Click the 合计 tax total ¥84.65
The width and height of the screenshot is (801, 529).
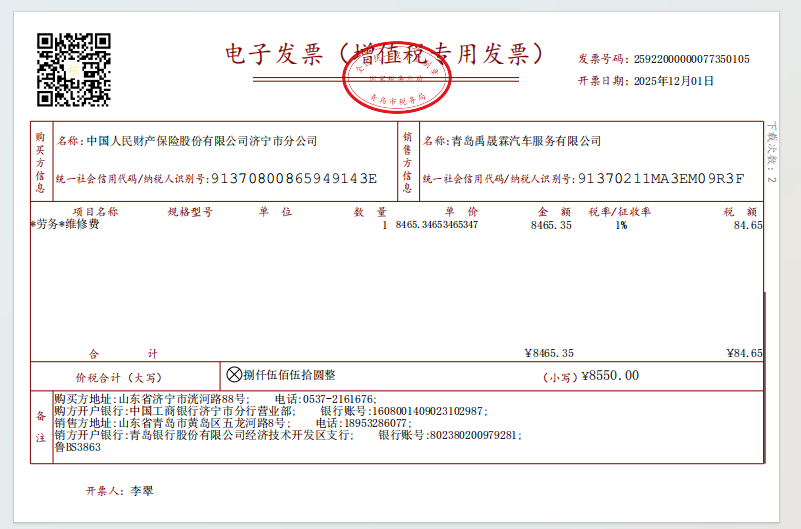[745, 353]
